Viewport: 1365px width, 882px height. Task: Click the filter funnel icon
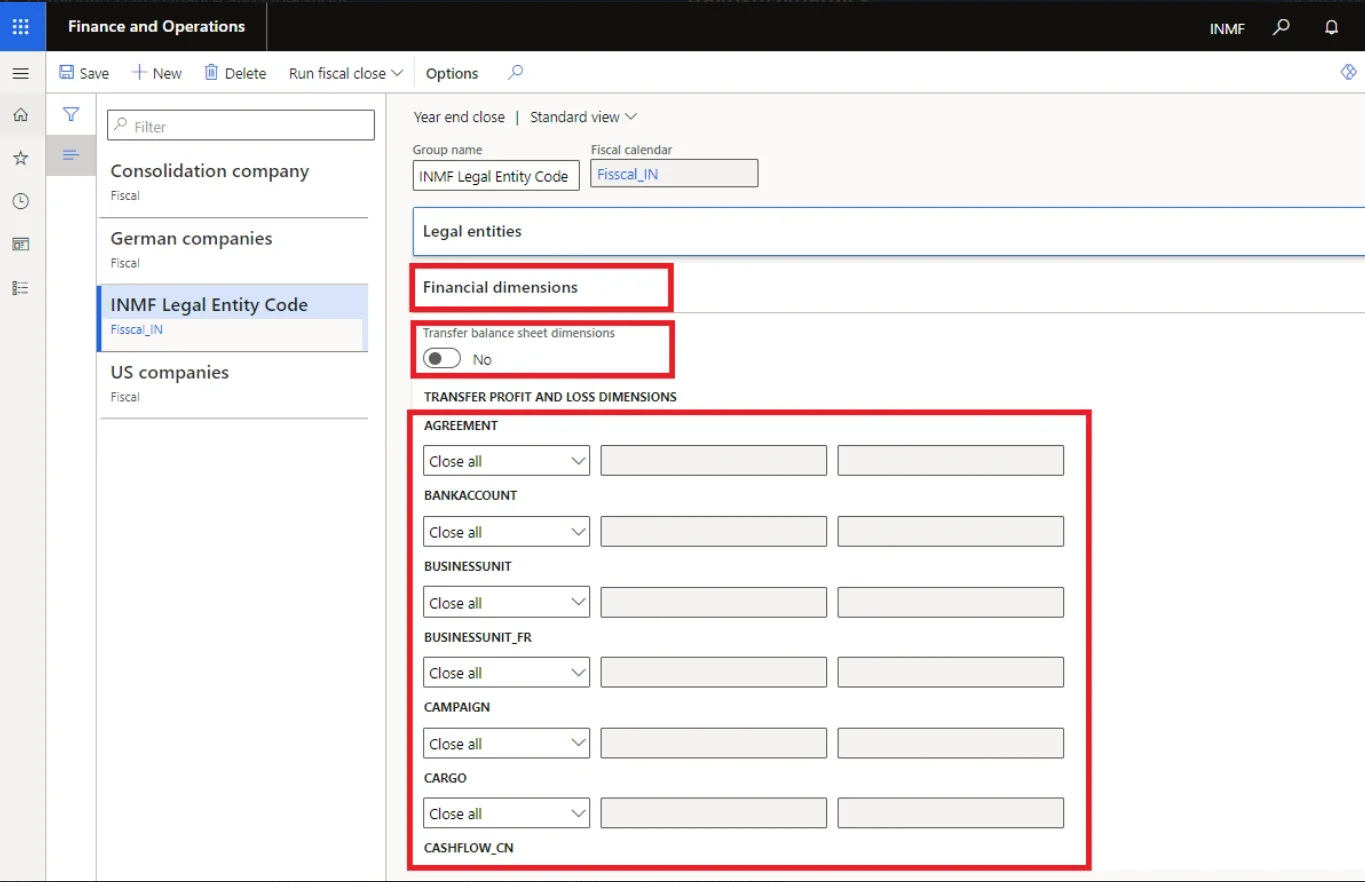[x=71, y=114]
